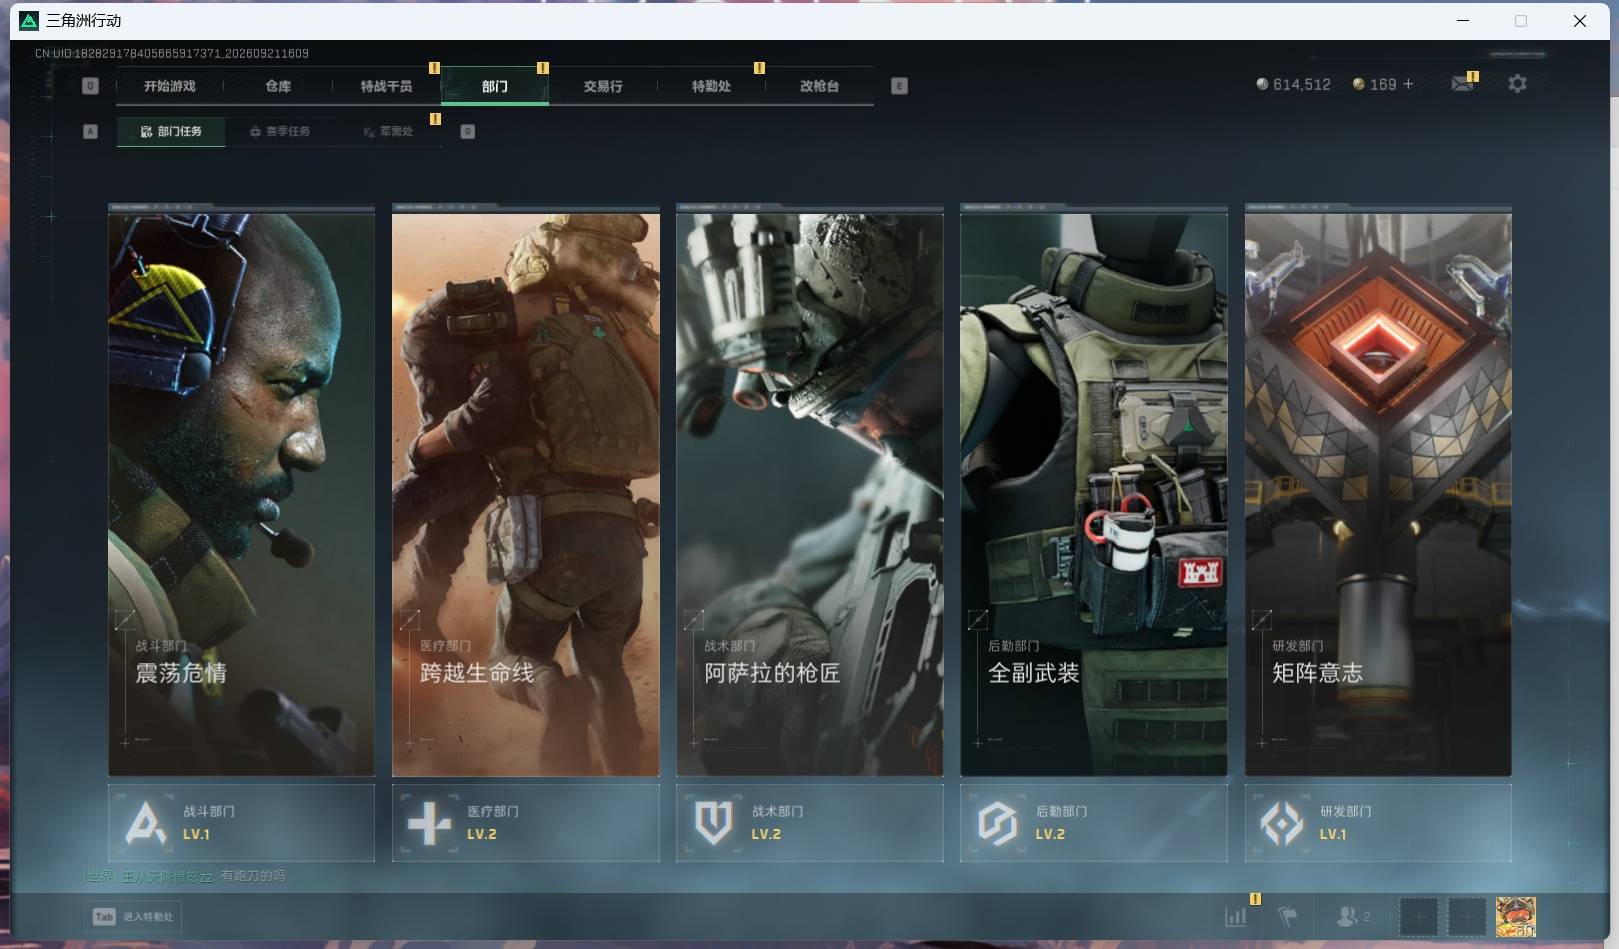Open the statistics bar chart icon

click(1236, 916)
